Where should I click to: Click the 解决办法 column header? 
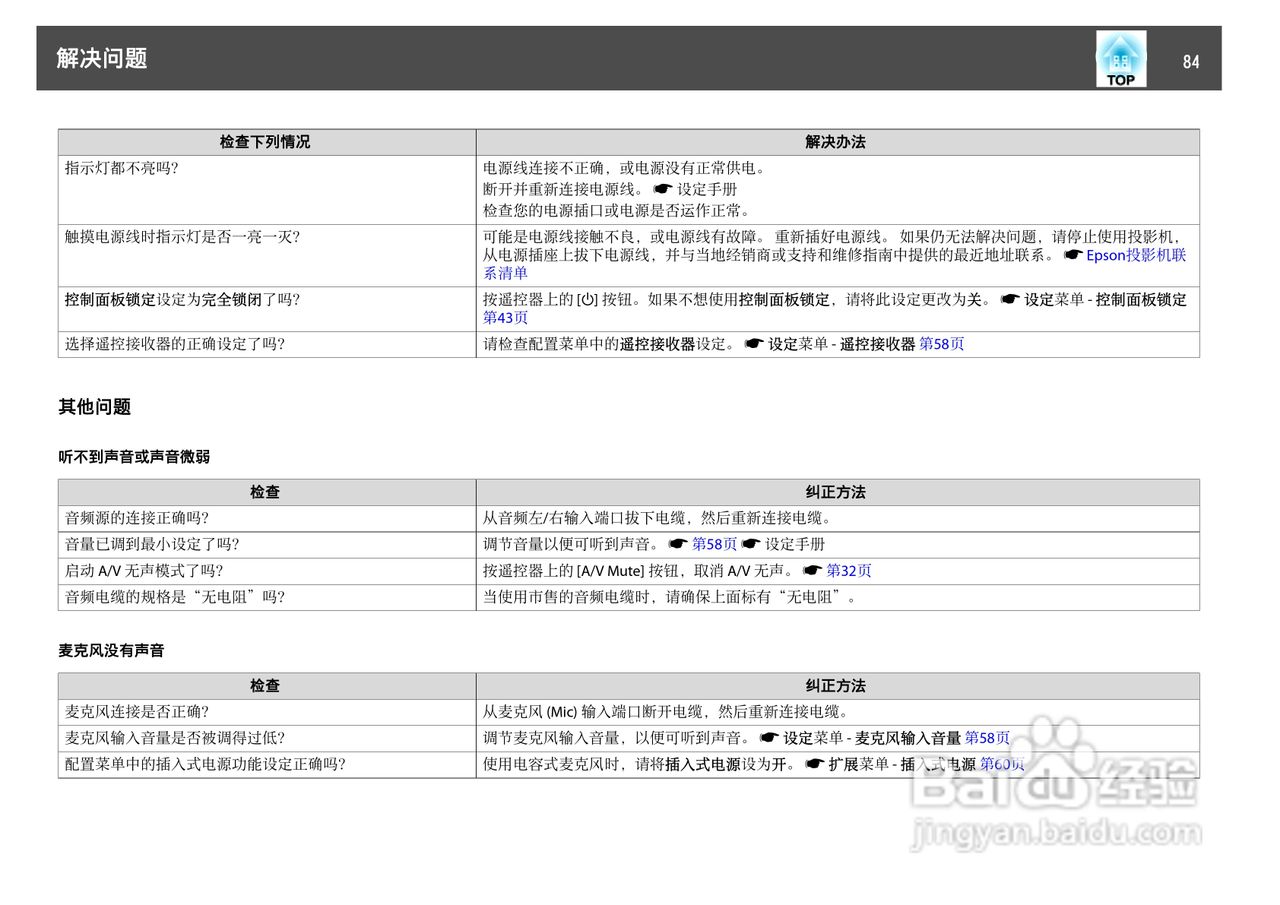[x=836, y=142]
